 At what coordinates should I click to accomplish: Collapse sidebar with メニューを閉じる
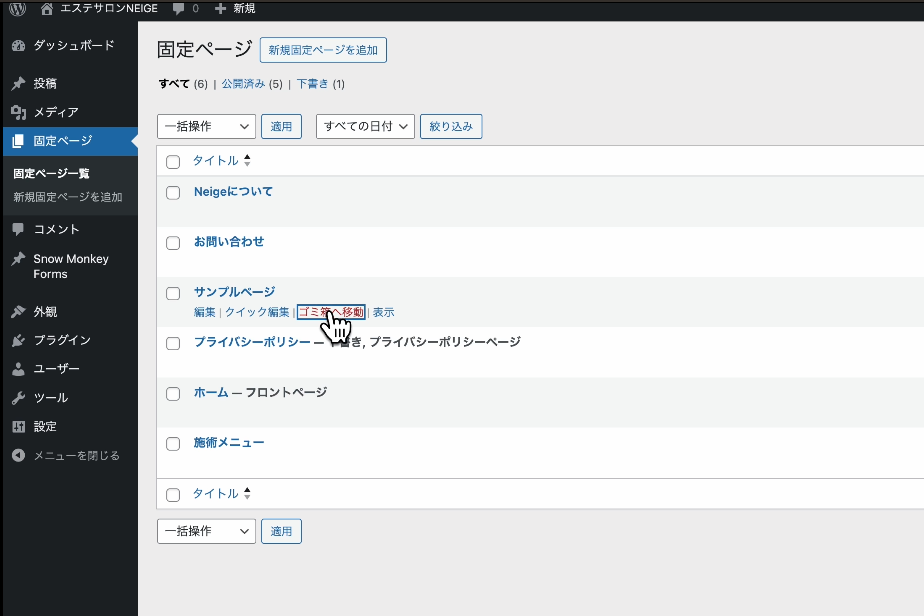point(76,455)
